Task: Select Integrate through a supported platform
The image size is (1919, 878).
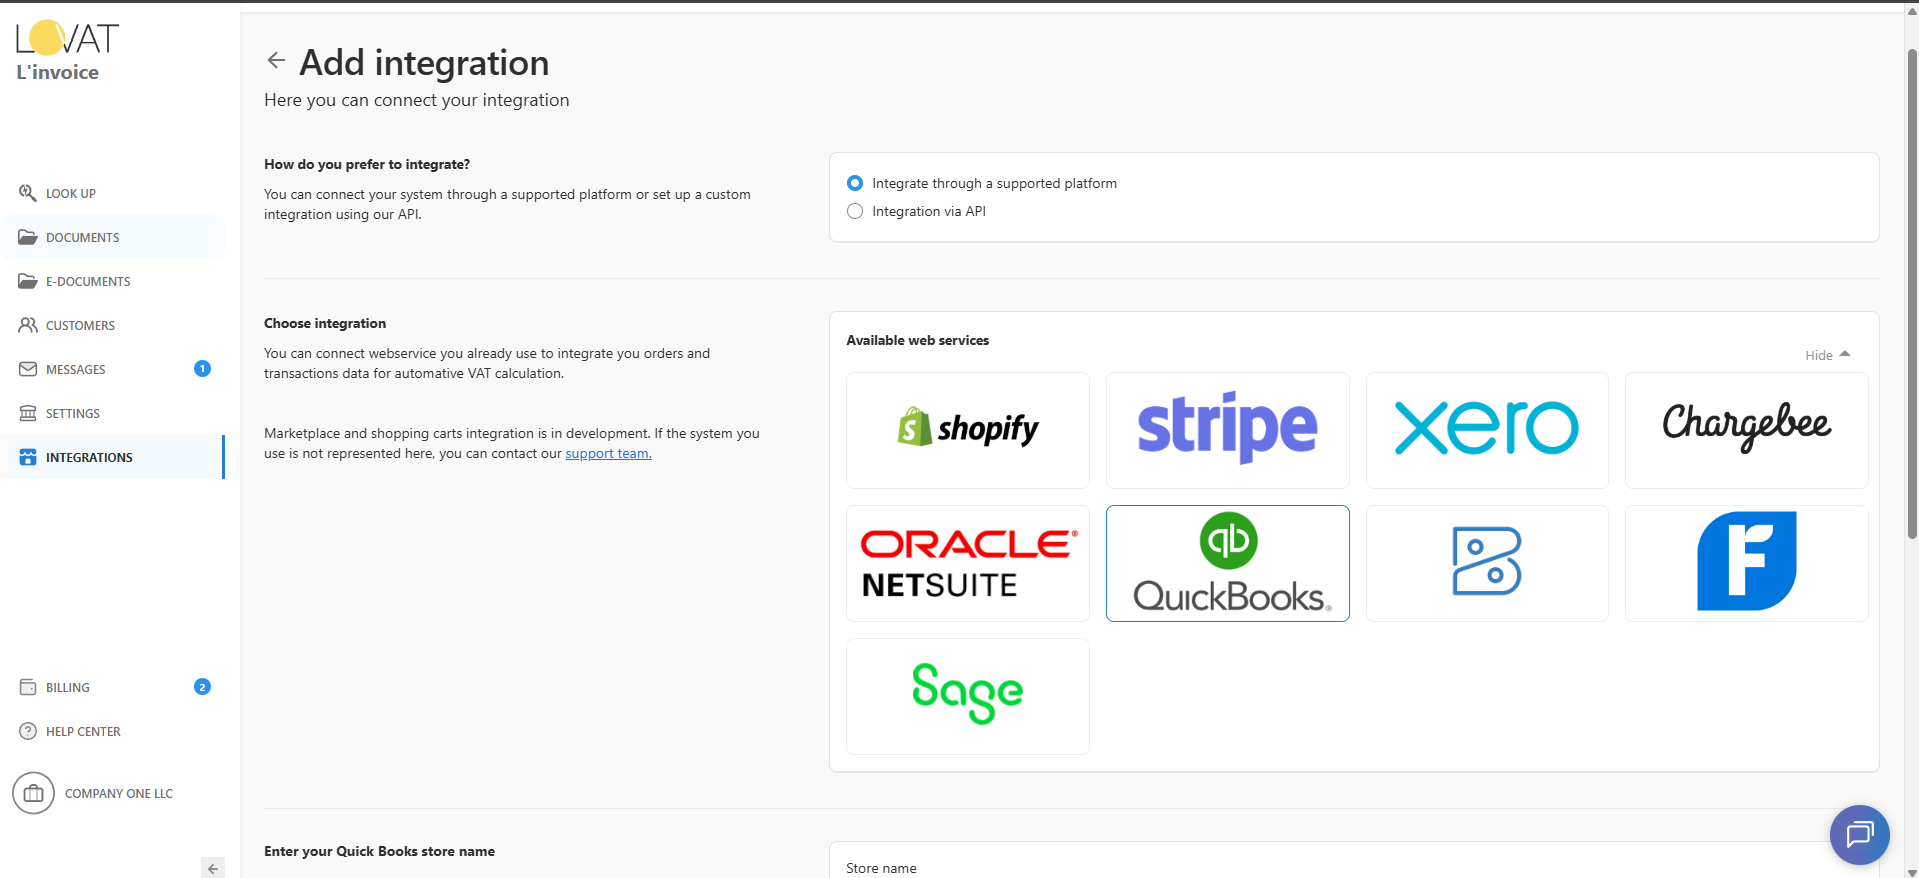Action: [855, 183]
